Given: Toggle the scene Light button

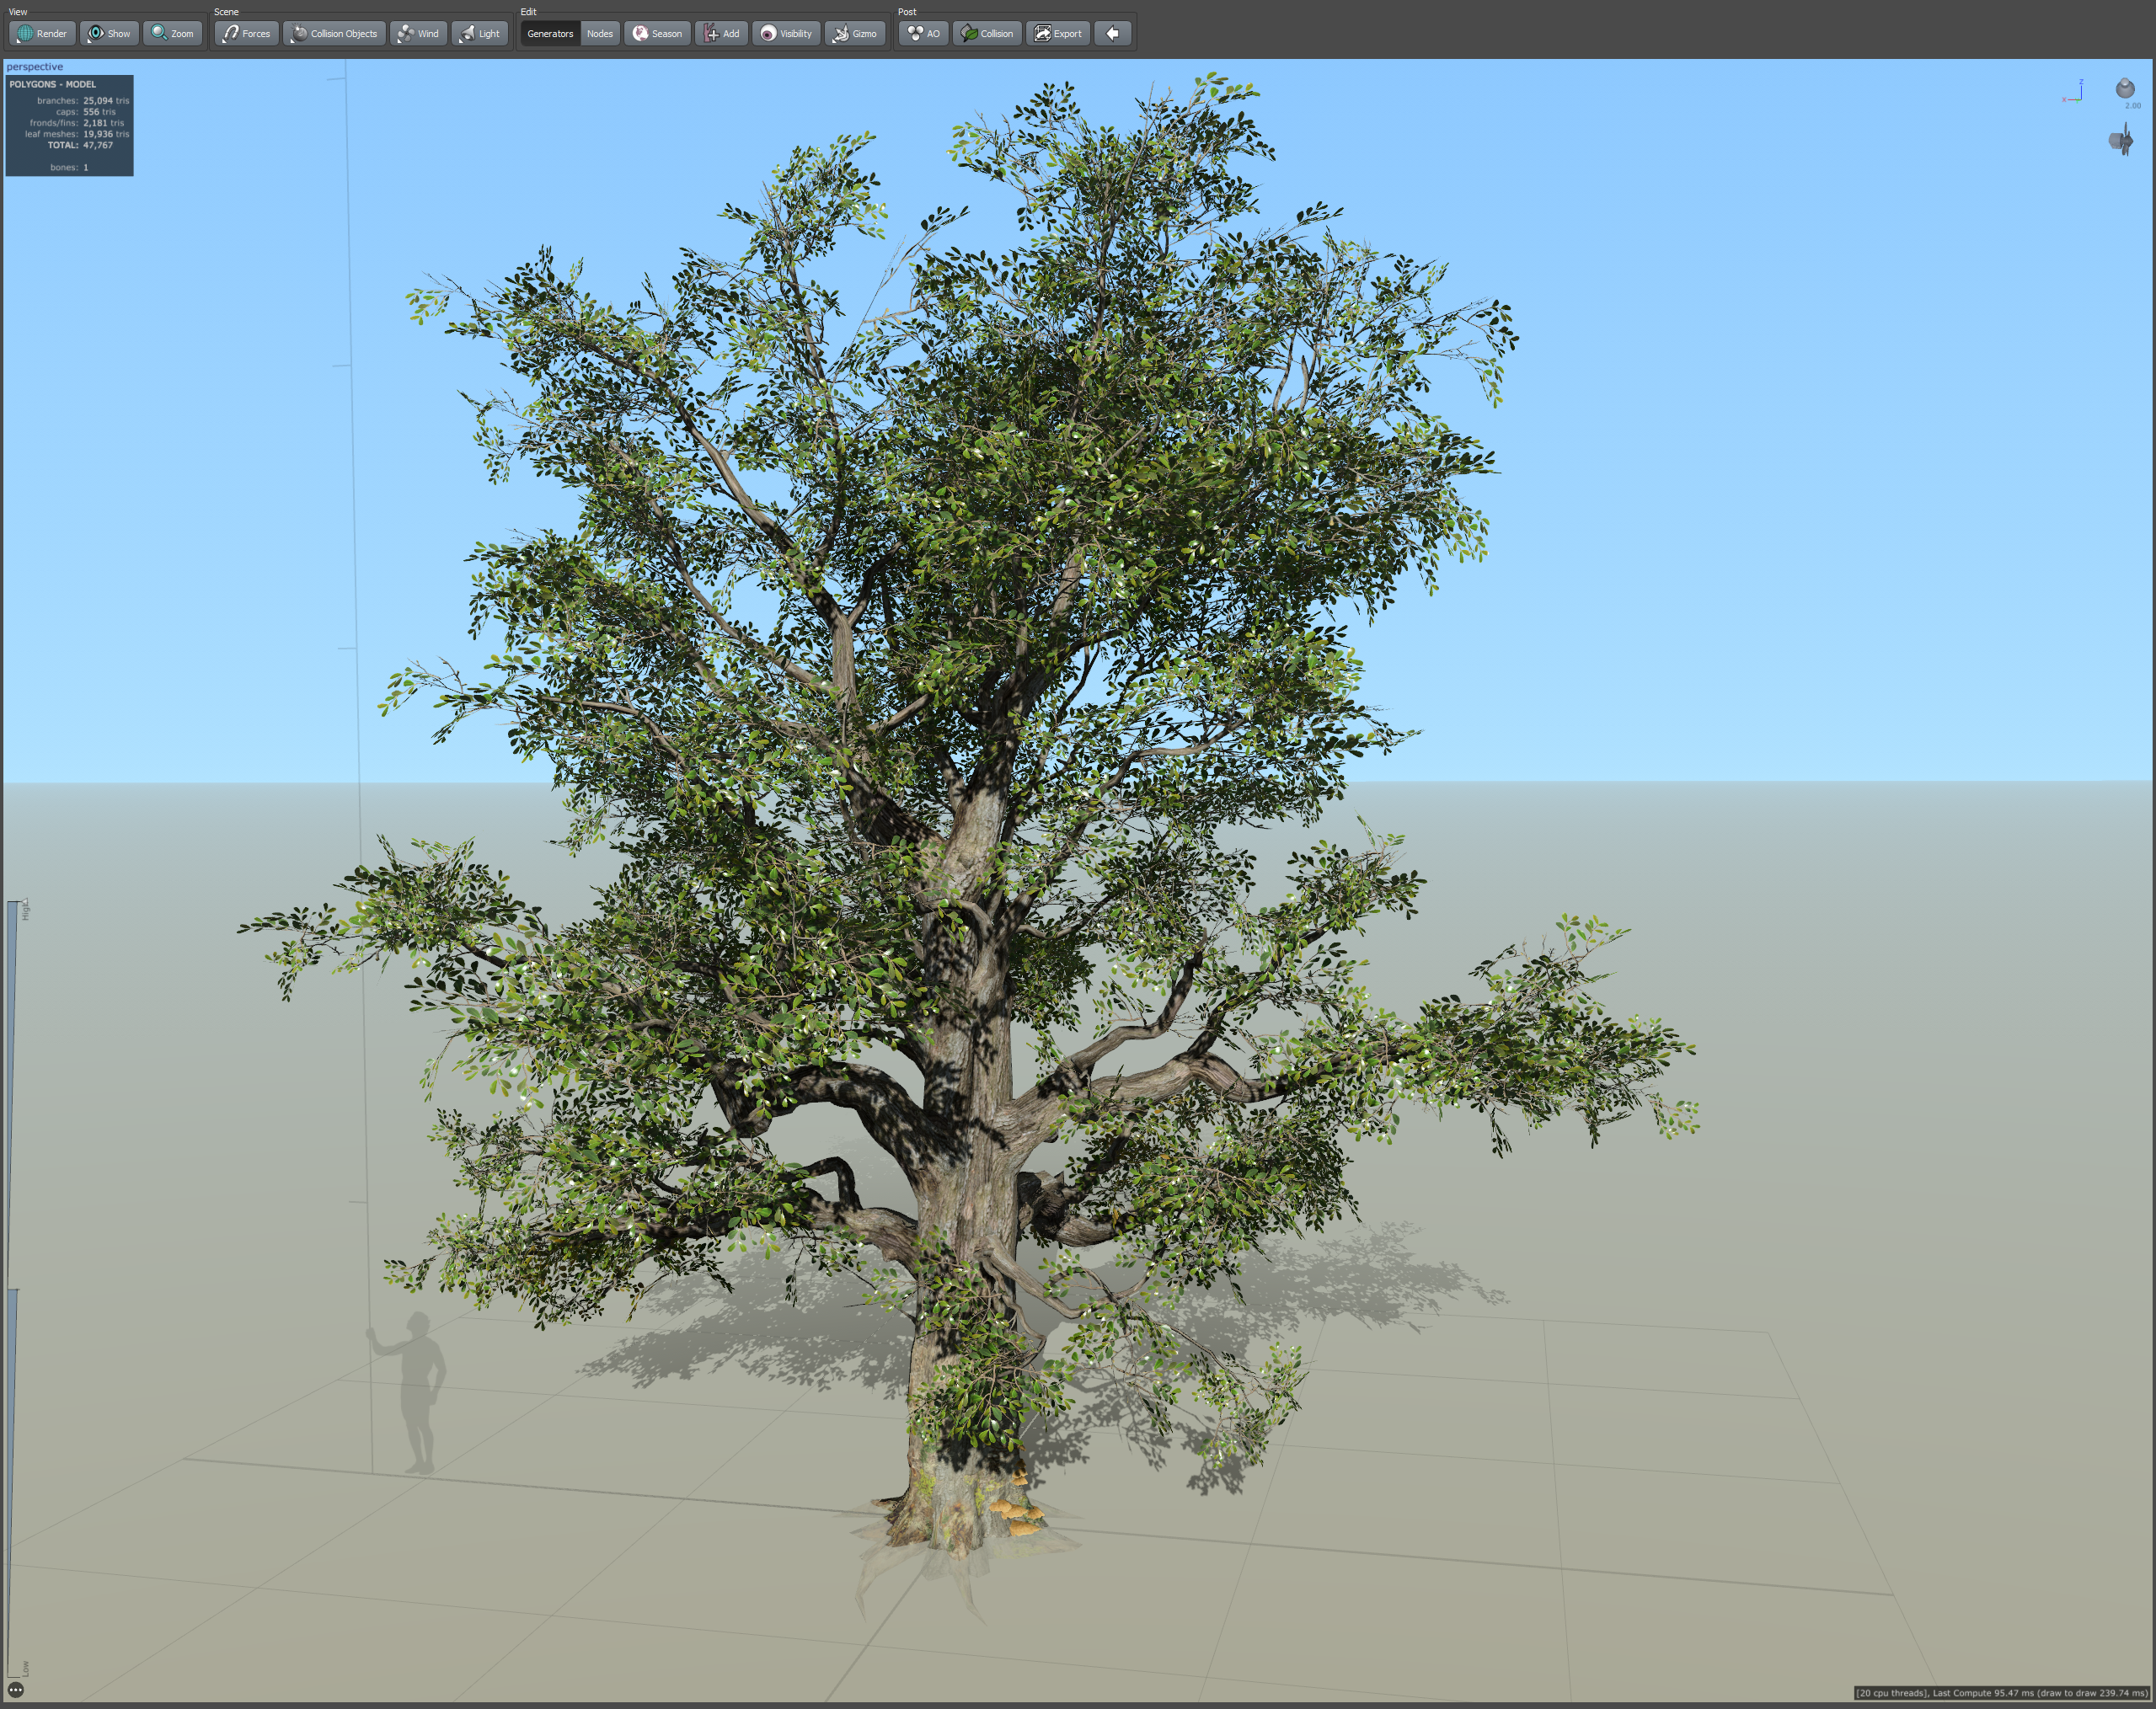Looking at the screenshot, I should [x=479, y=33].
